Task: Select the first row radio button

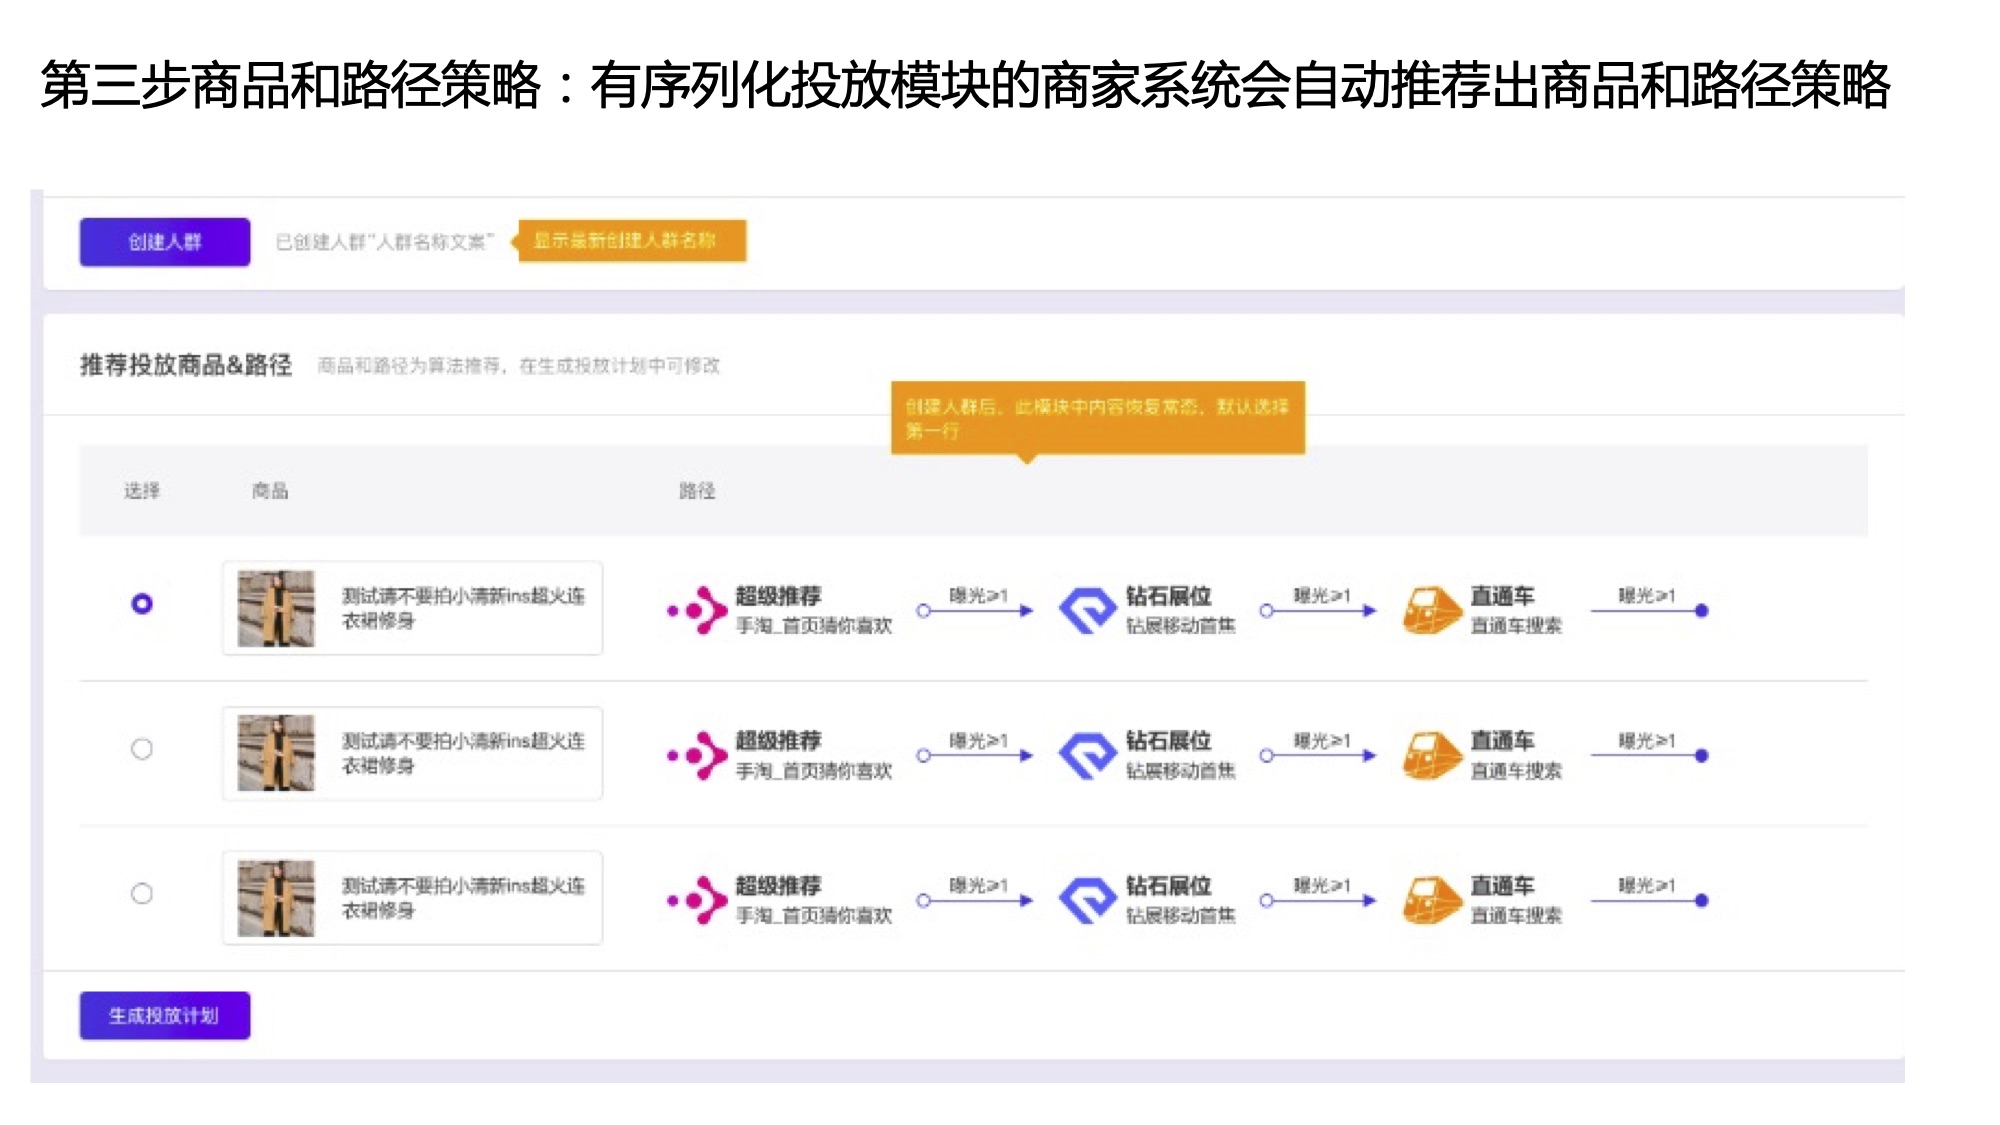Action: coord(142,604)
